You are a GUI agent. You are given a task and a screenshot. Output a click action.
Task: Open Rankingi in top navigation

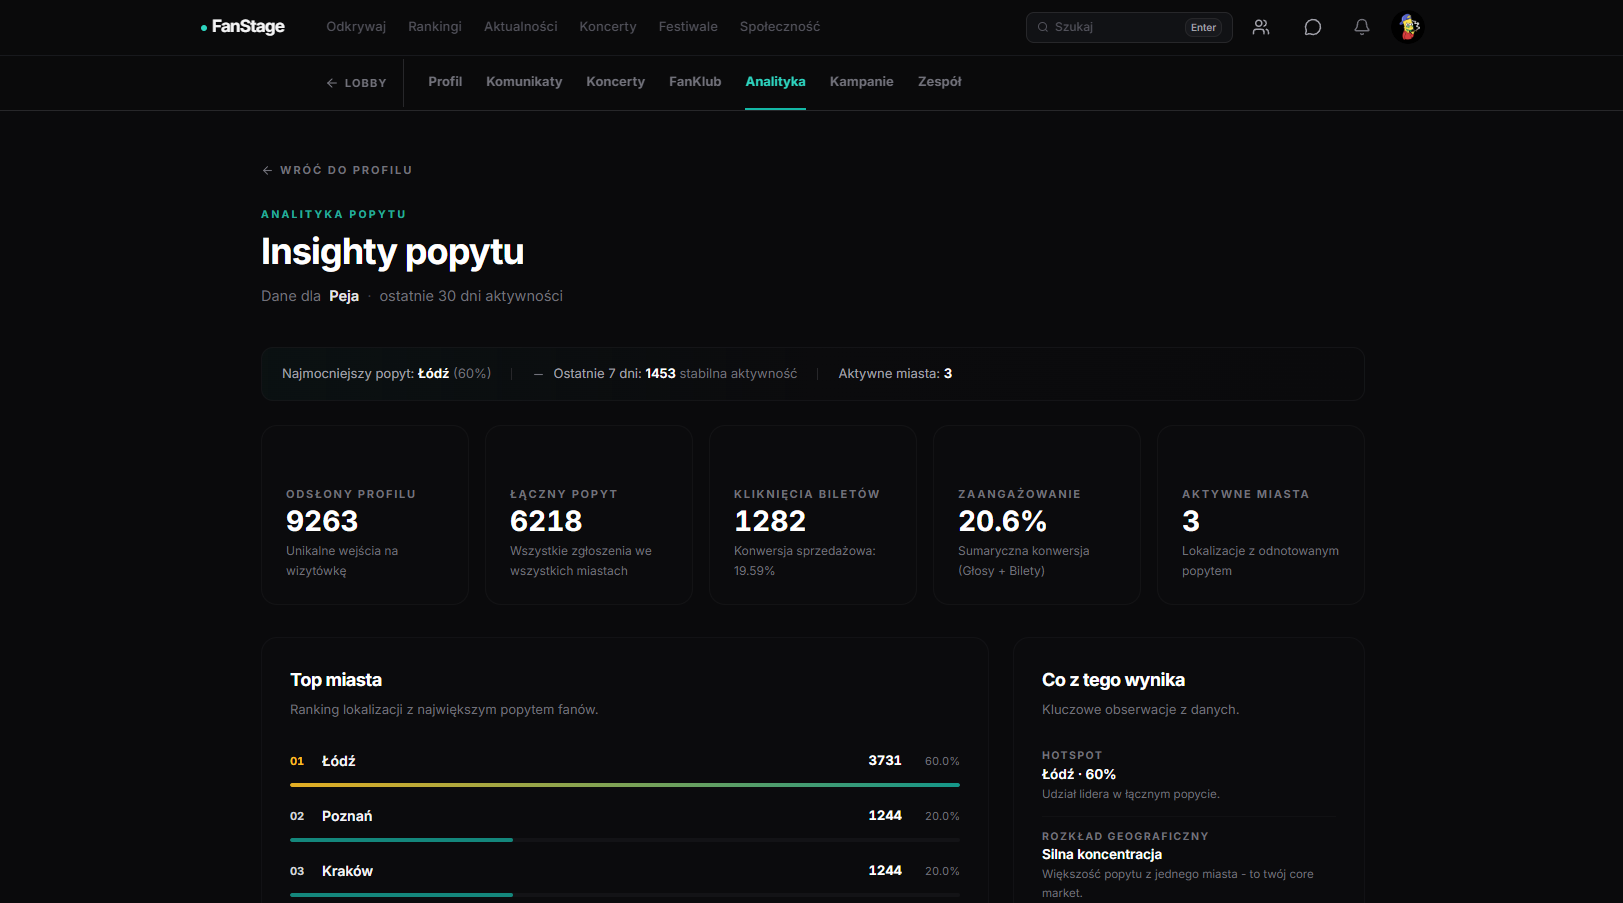(x=435, y=27)
